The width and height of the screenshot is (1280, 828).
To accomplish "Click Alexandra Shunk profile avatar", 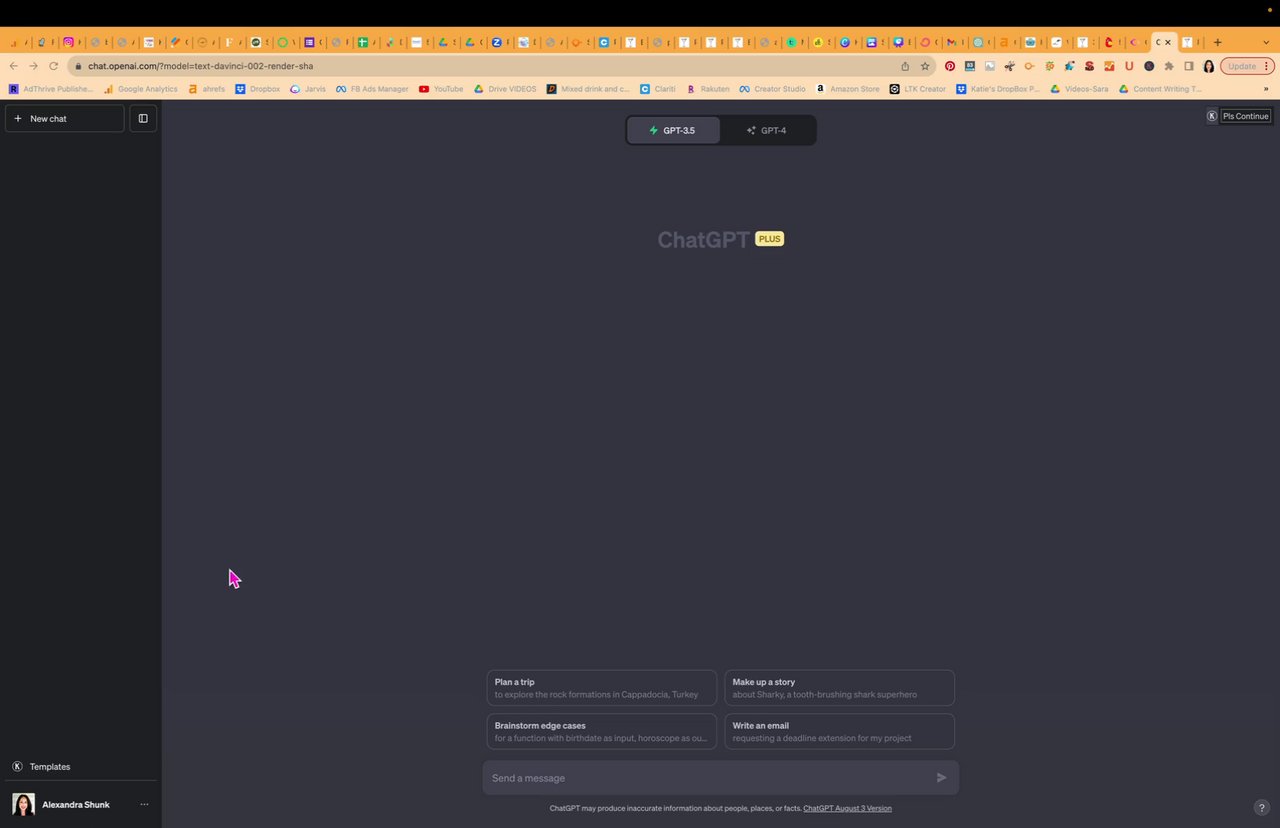I will (23, 804).
